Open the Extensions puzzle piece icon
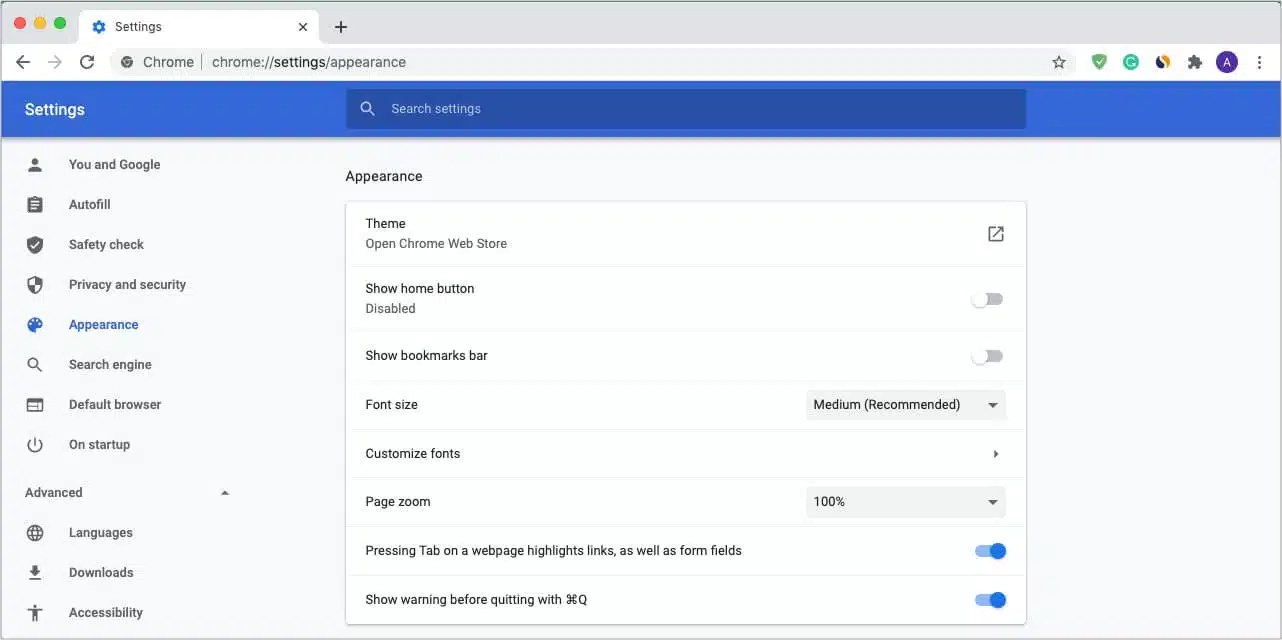Screen dimensions: 1282x640 [x=1195, y=61]
